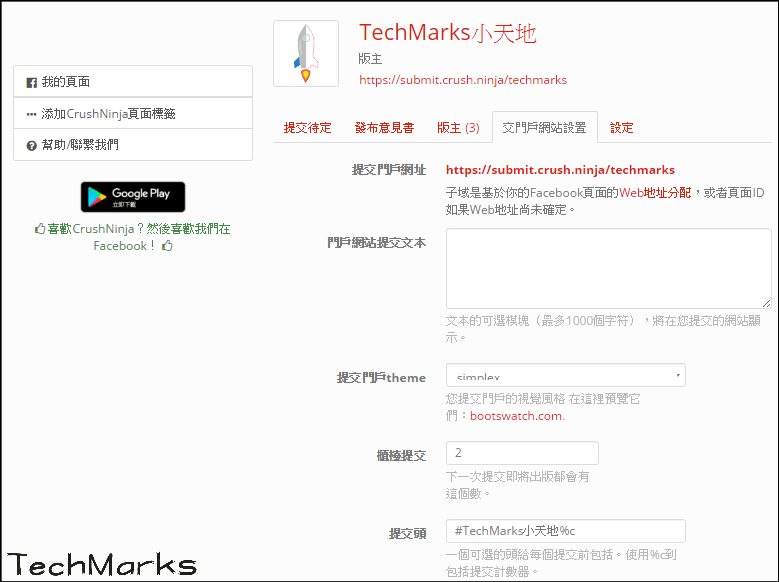This screenshot has height=582, width=779.
Task: Click the 提交門戶網址 field label
Action: click(x=389, y=170)
